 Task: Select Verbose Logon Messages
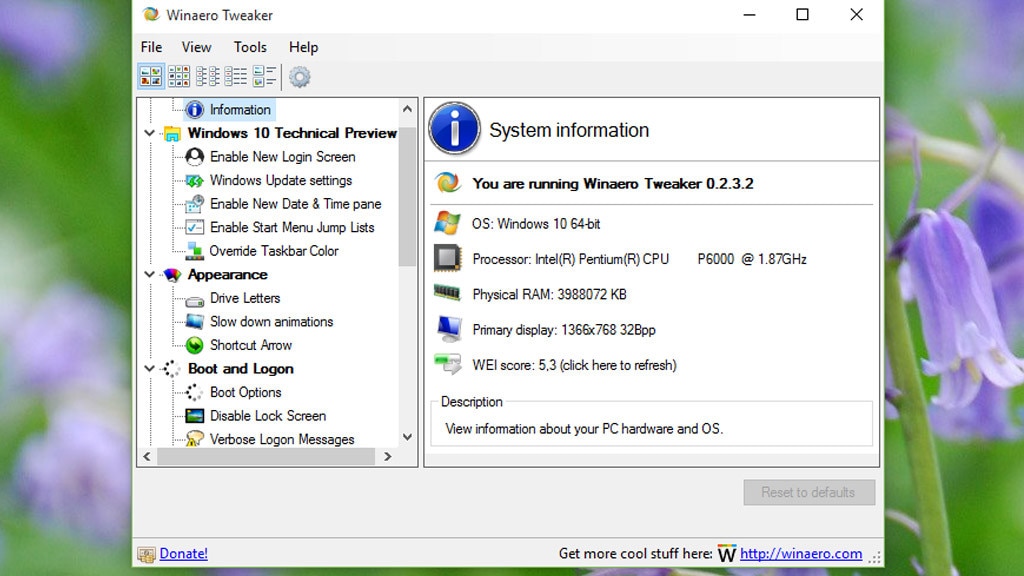tap(282, 439)
